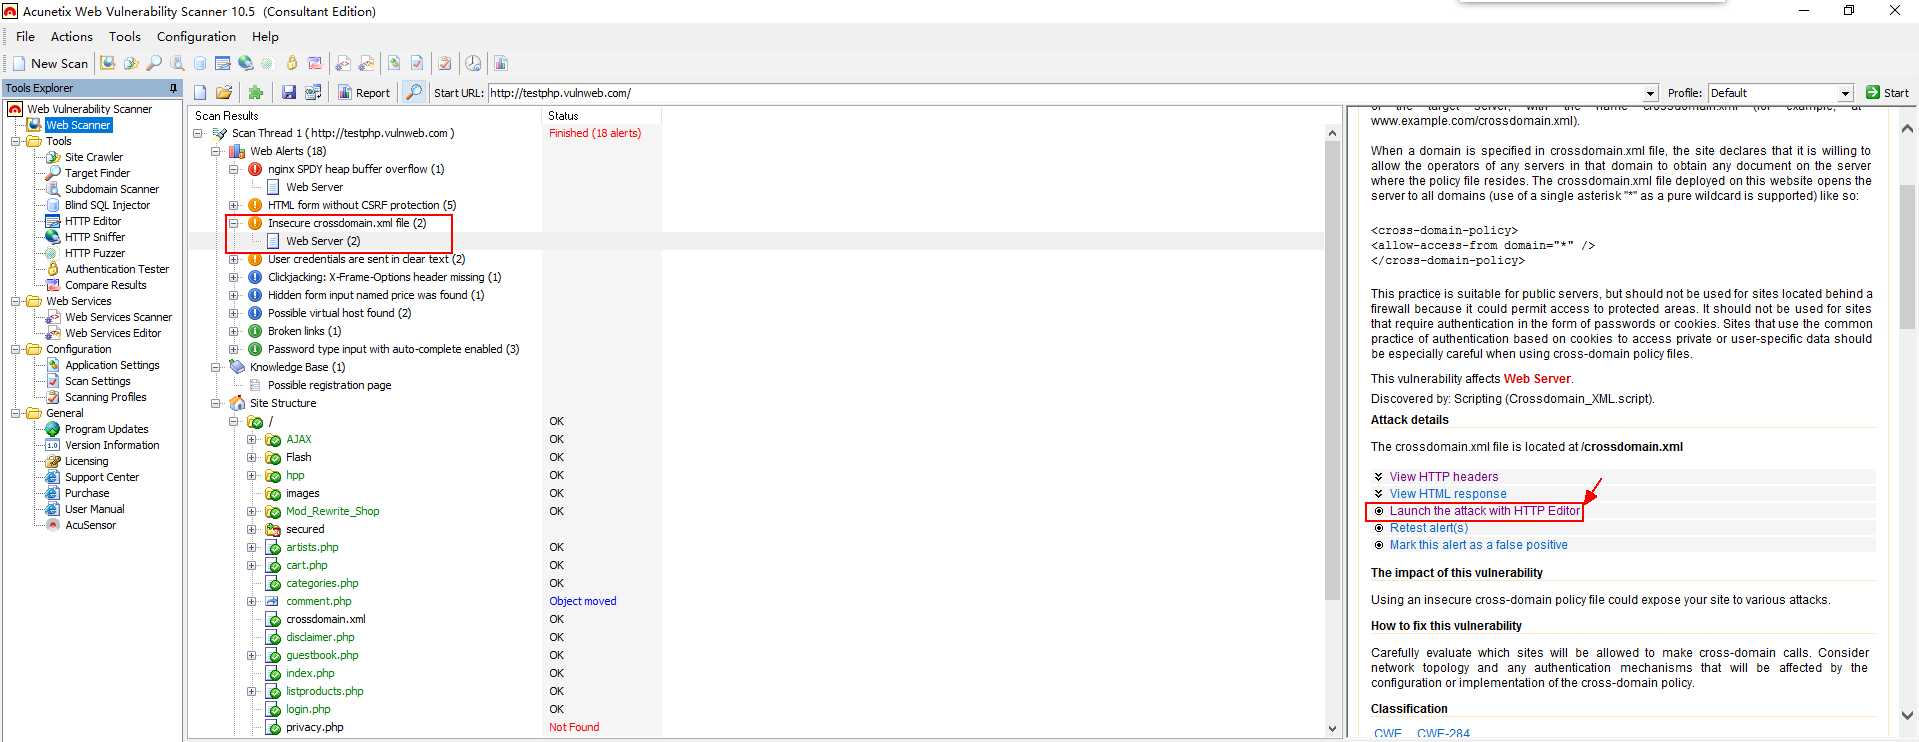This screenshot has width=1919, height=742.
Task: Select login.php in Site Structure
Action: pyautogui.click(x=308, y=709)
